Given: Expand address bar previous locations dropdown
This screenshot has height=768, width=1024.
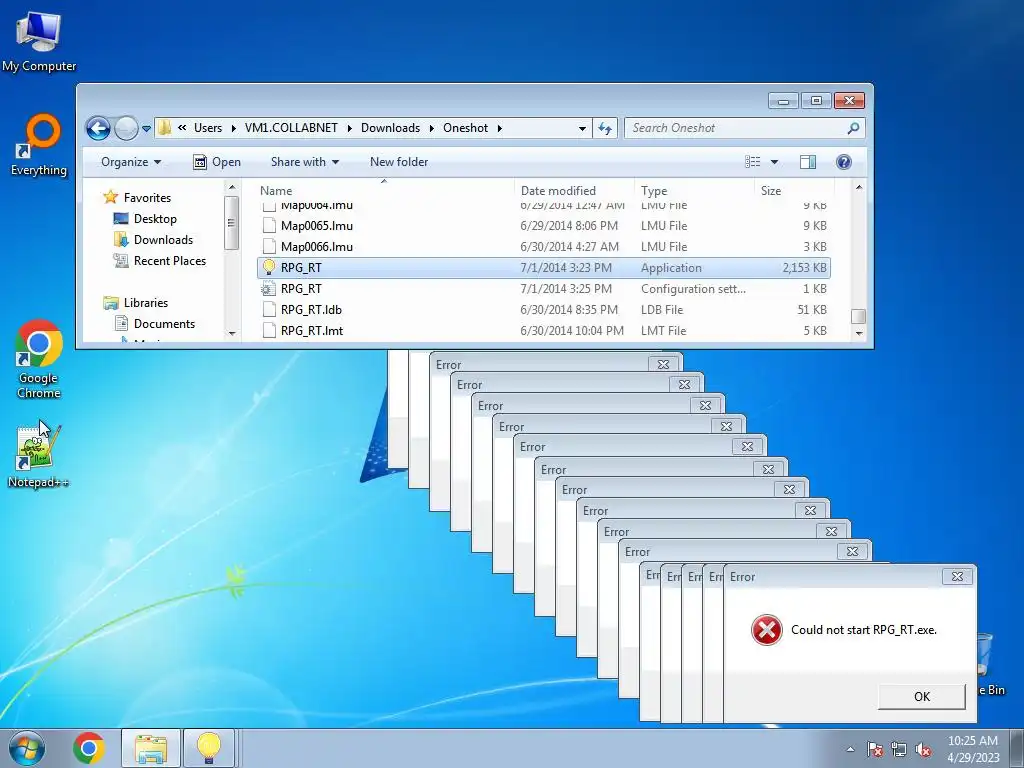Looking at the screenshot, I should (x=582, y=128).
